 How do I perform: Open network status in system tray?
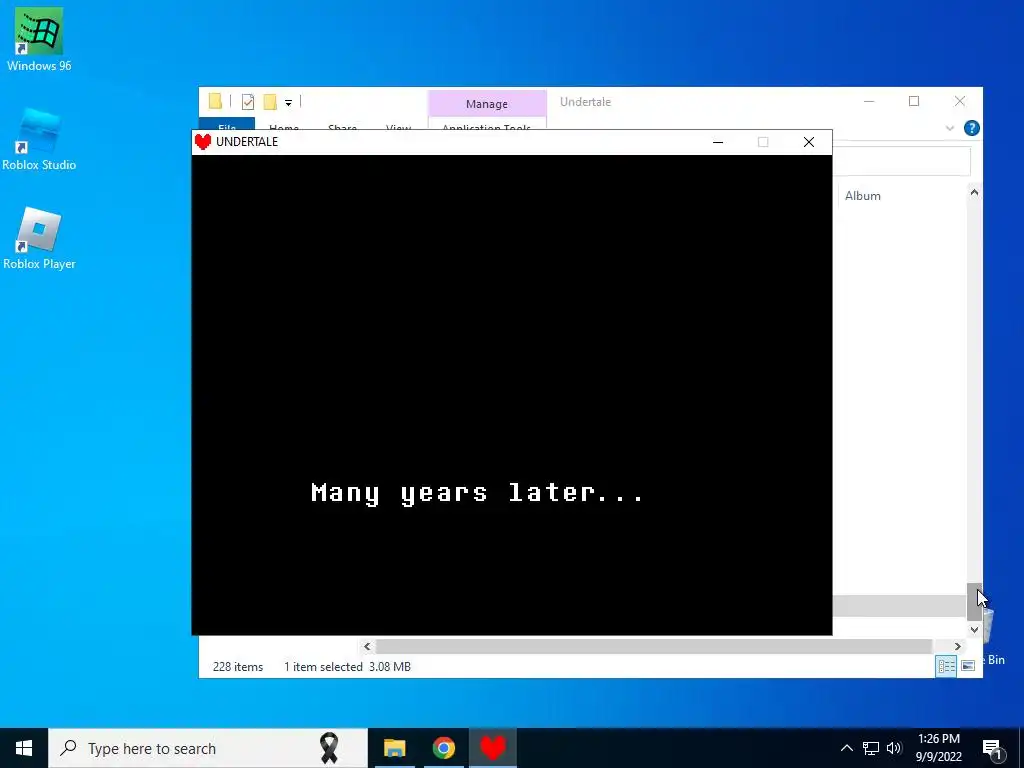click(871, 748)
